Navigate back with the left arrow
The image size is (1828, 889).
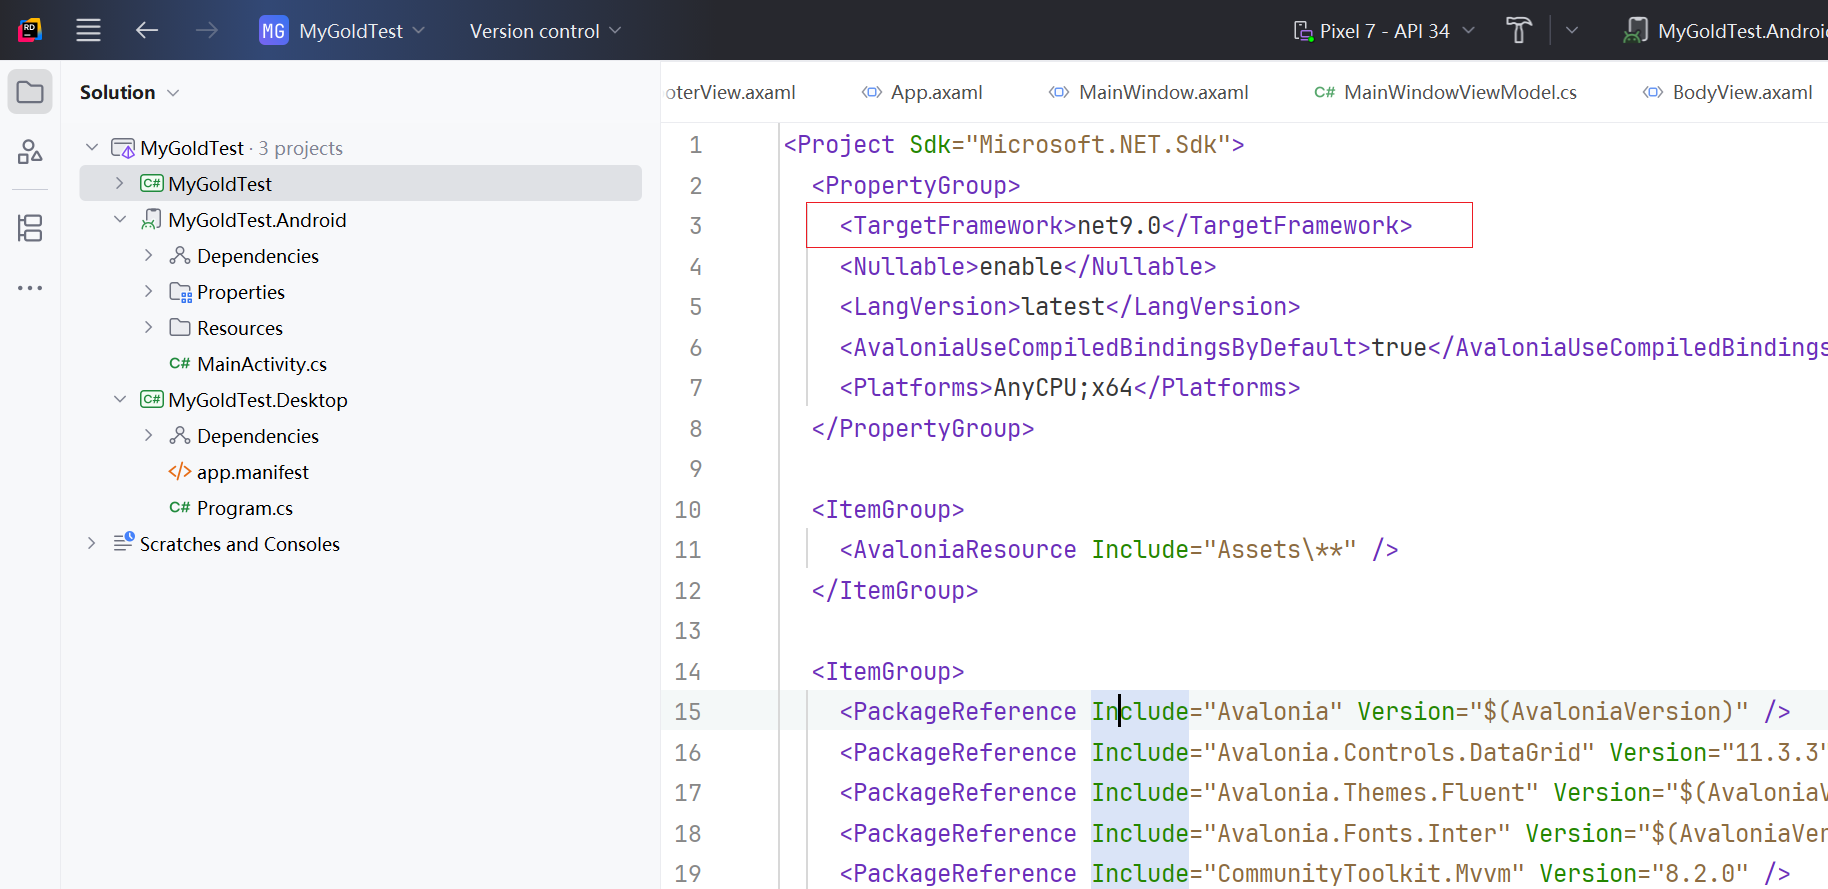click(147, 30)
